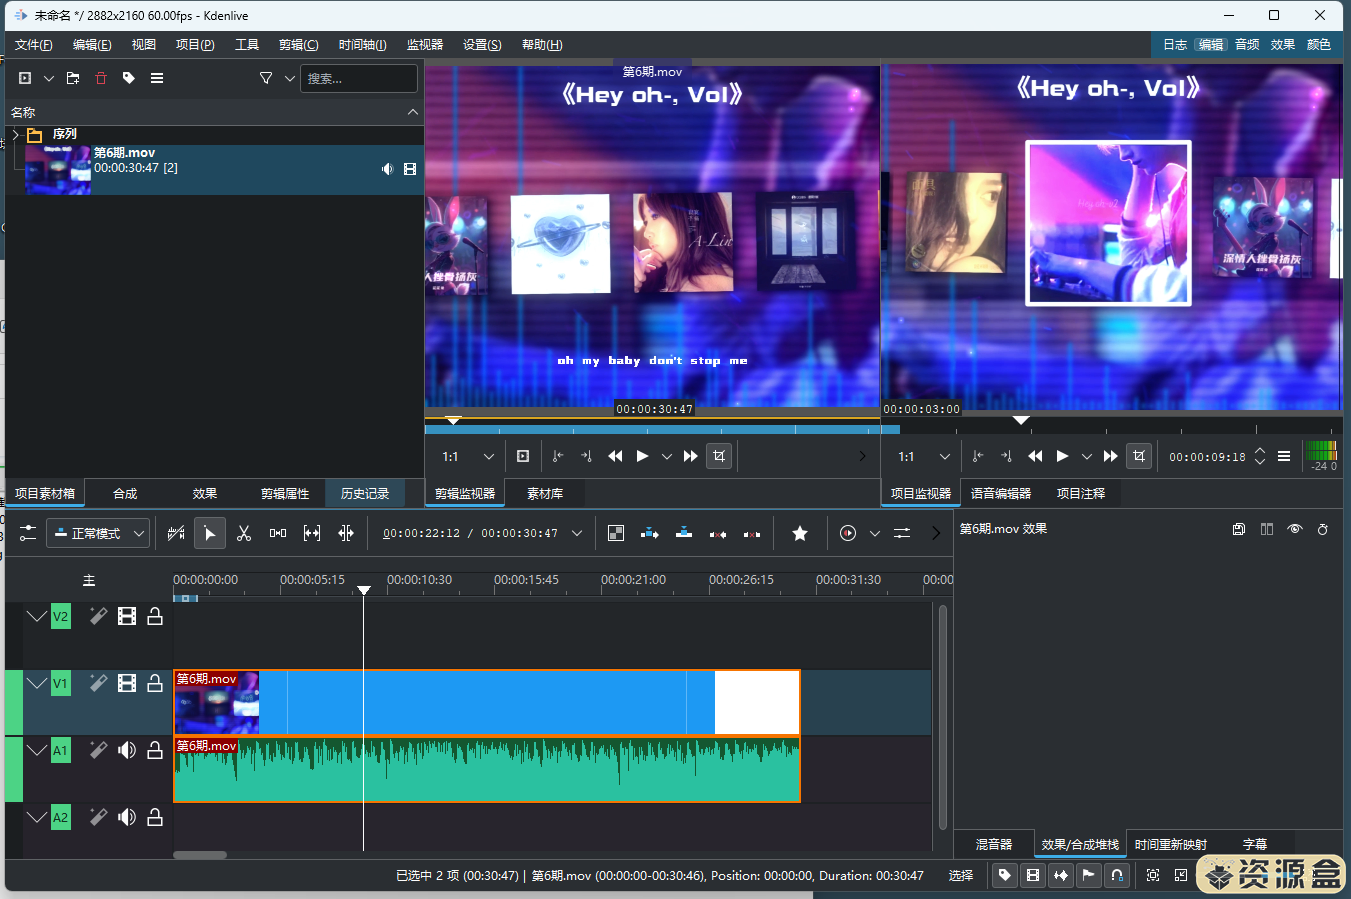Open preview render dropdown arrow in timeline toolbar
Image resolution: width=1351 pixels, height=899 pixels.
(x=875, y=533)
